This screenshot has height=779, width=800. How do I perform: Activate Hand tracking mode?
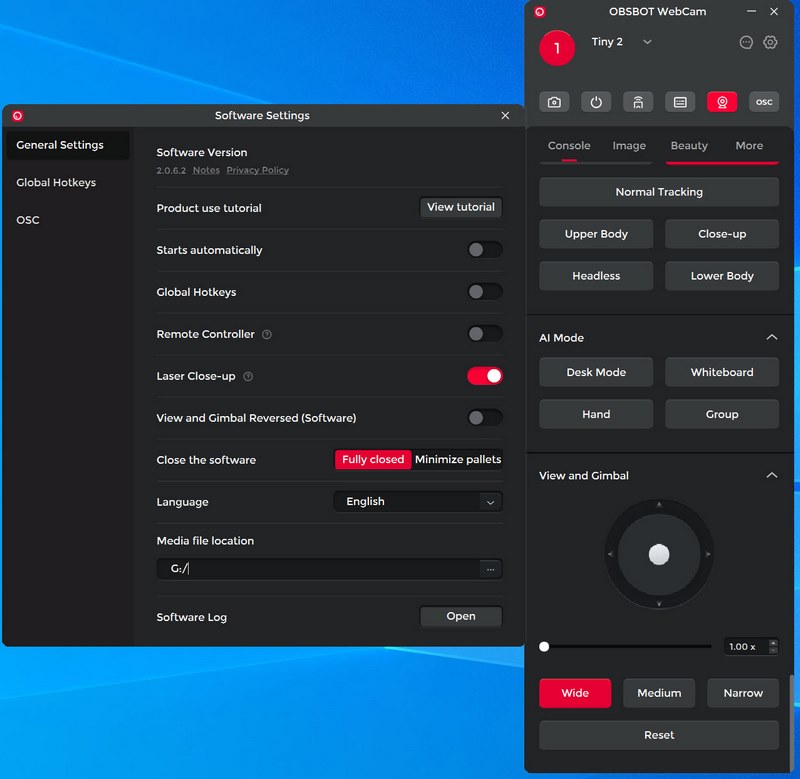click(x=596, y=414)
